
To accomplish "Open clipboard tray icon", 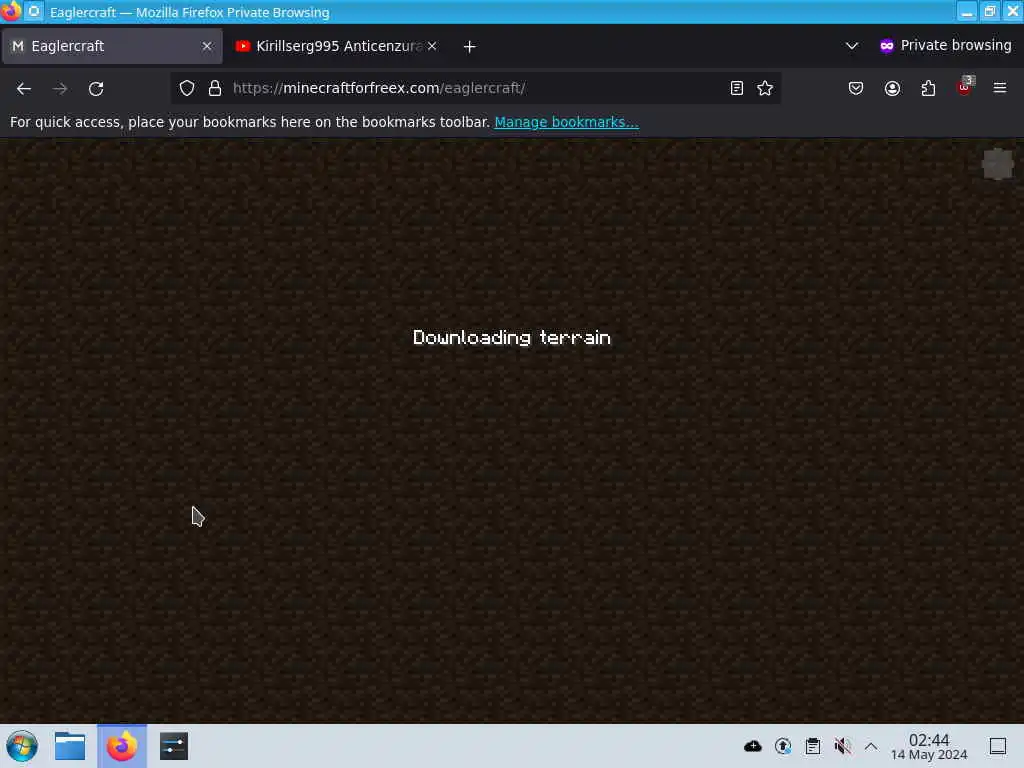I will [812, 746].
